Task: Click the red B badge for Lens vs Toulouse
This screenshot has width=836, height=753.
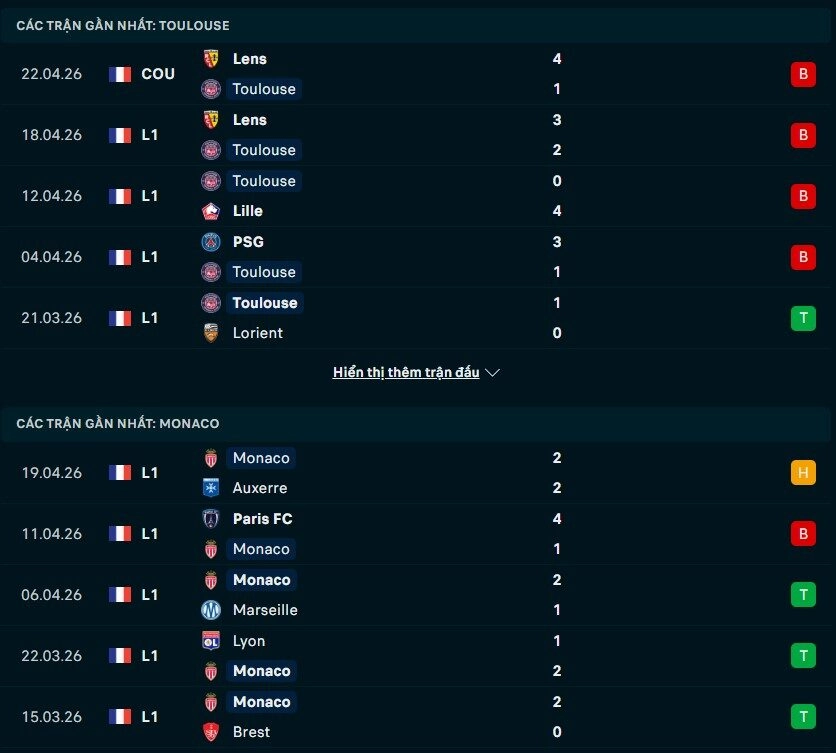Action: coord(803,74)
